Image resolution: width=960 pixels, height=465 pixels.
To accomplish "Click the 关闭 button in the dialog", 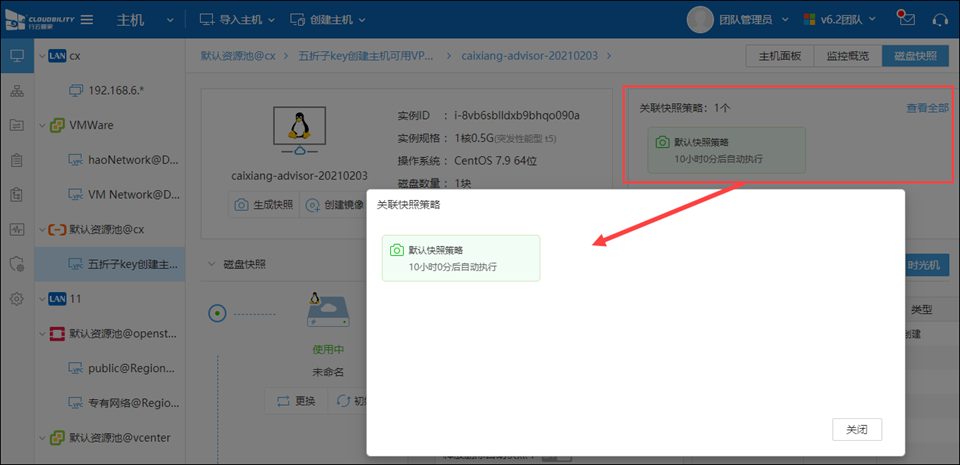I will click(x=856, y=429).
